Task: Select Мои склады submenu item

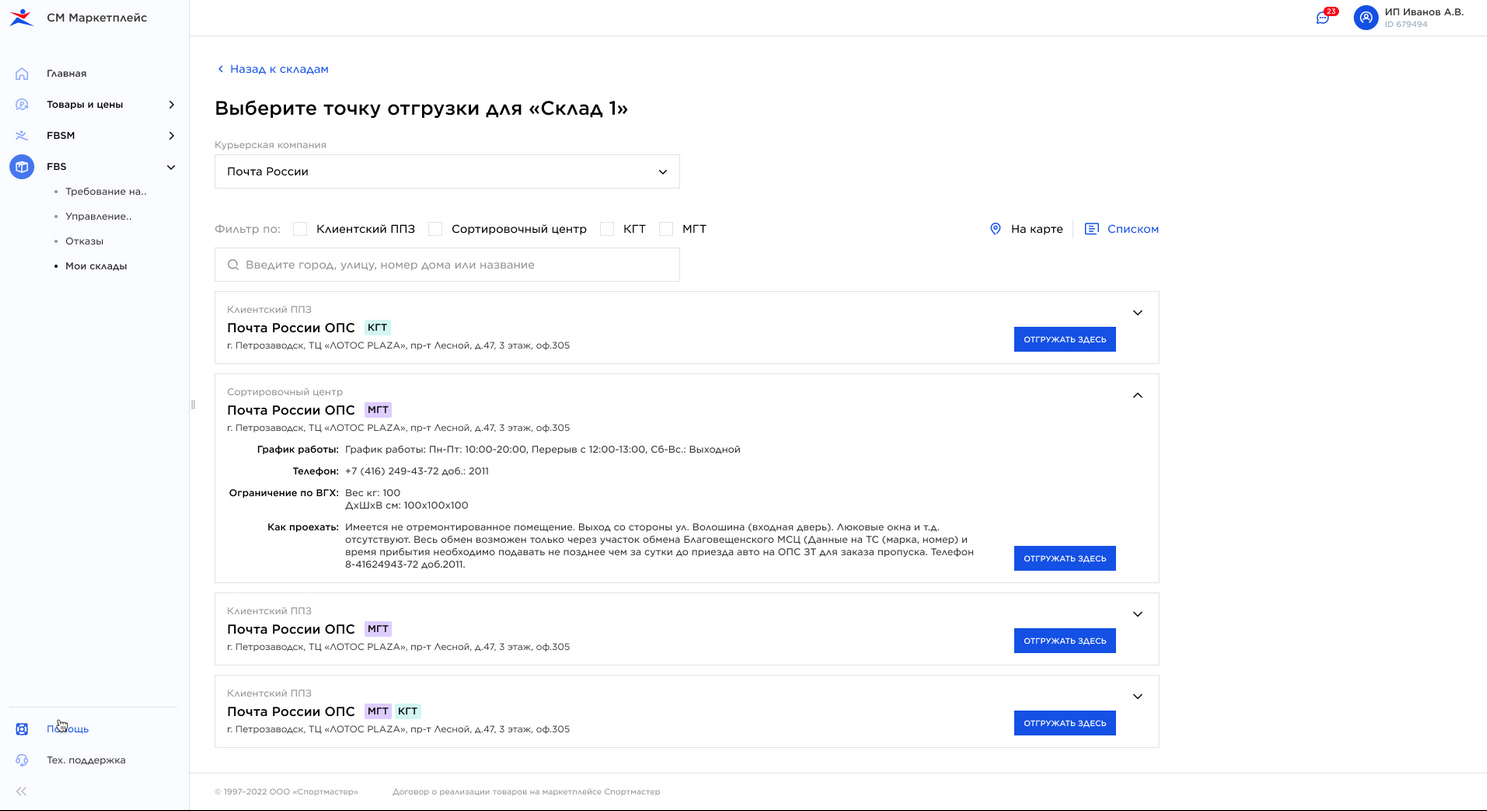Action: coord(96,266)
